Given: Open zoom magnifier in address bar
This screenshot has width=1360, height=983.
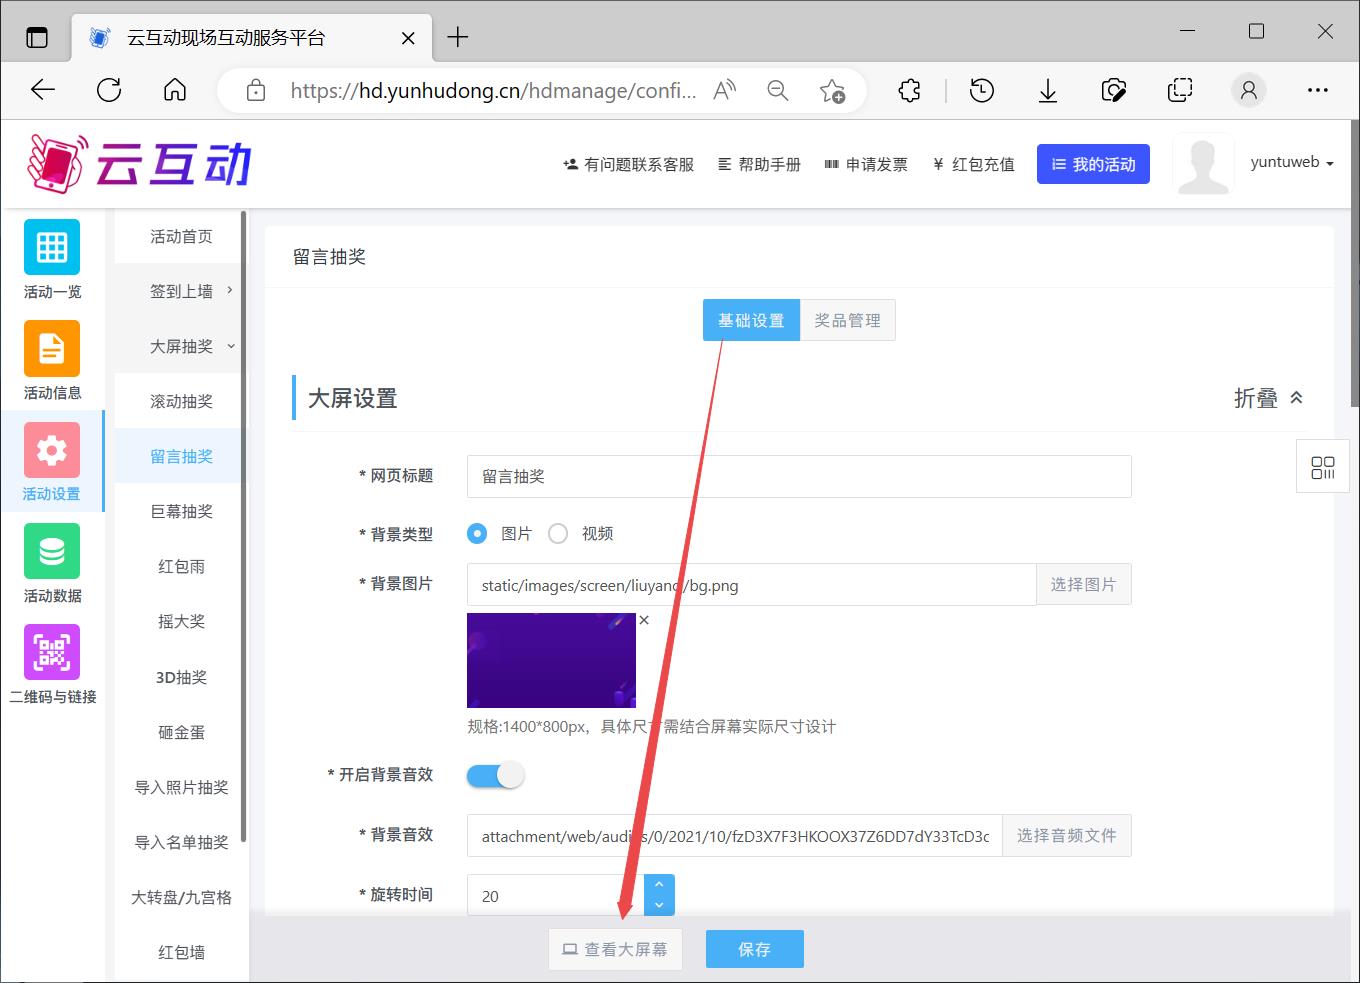Looking at the screenshot, I should tap(777, 91).
